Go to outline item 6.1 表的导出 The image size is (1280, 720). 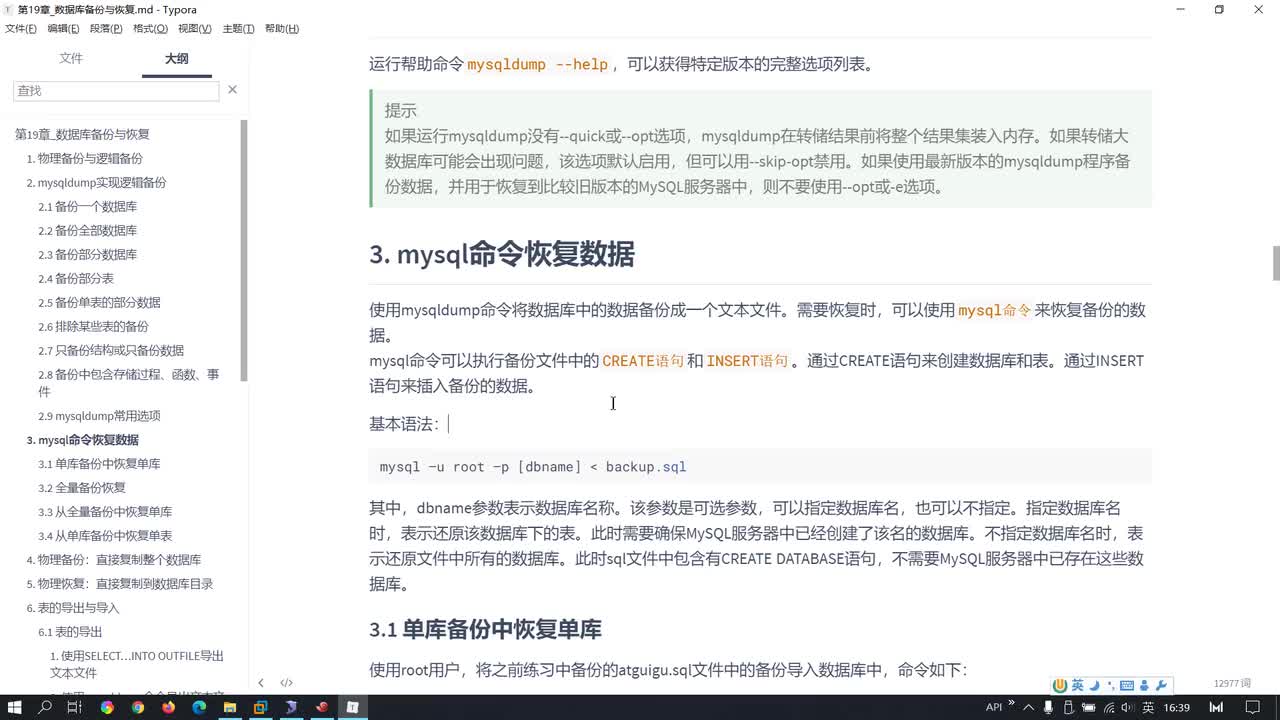(x=70, y=631)
